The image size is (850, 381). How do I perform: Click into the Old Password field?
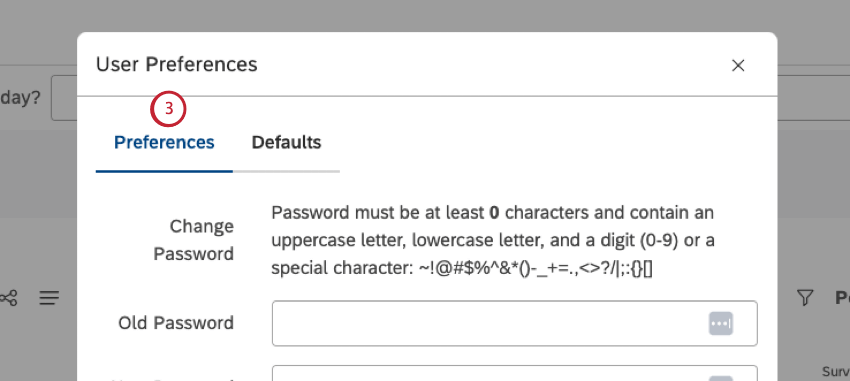coord(514,324)
